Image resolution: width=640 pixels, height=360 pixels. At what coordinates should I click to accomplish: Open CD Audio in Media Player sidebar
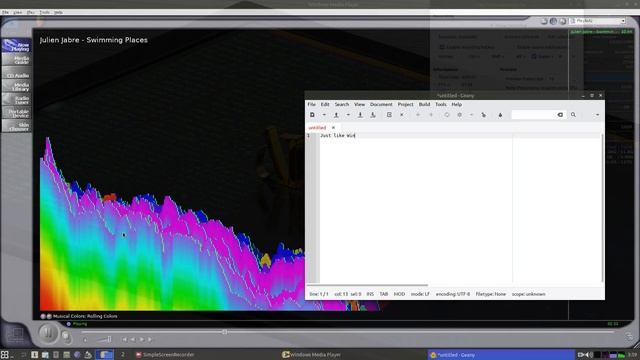(16, 73)
